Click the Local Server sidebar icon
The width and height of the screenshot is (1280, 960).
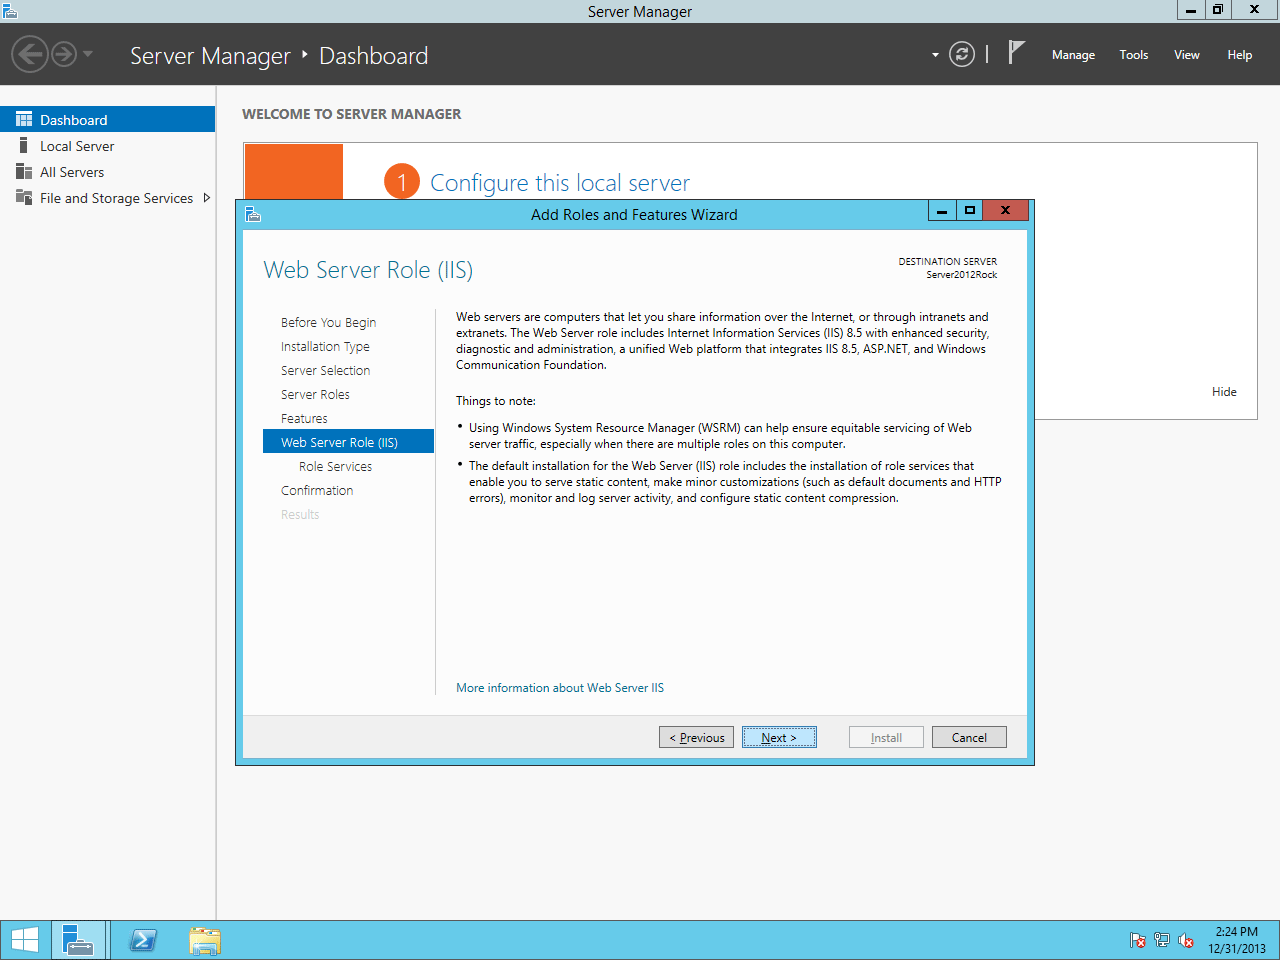click(24, 146)
